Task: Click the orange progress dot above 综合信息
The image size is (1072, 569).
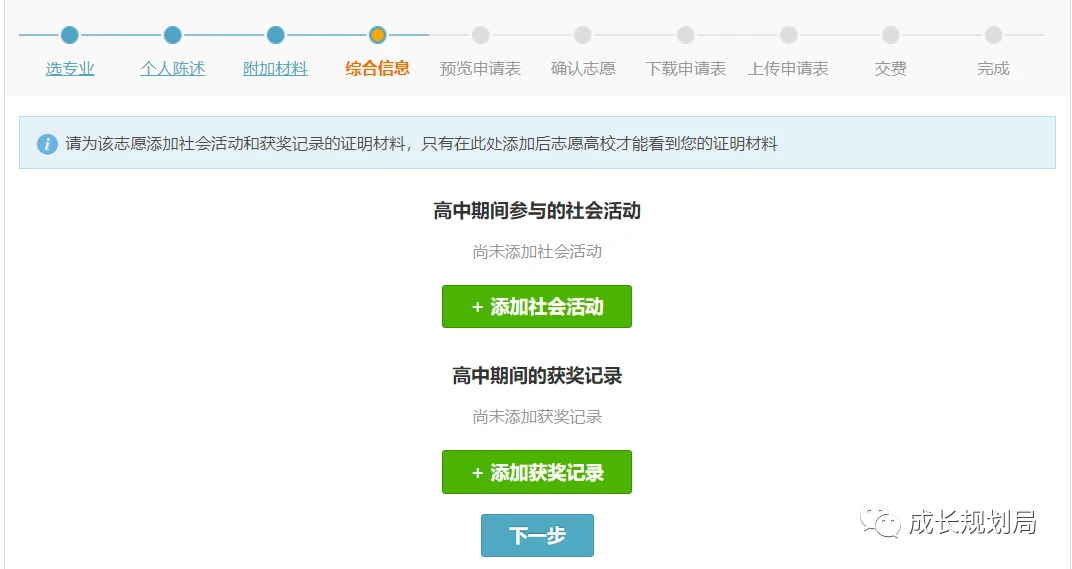Action: tap(377, 35)
